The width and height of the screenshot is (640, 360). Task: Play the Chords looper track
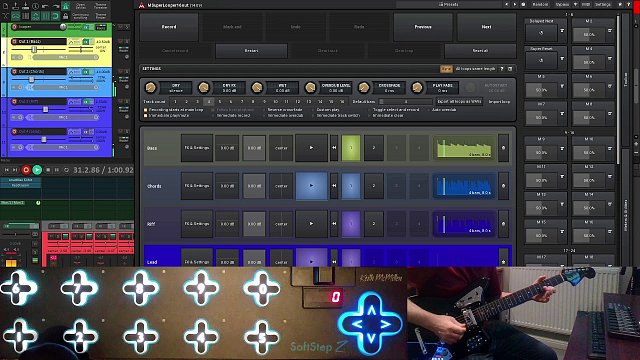tap(311, 186)
